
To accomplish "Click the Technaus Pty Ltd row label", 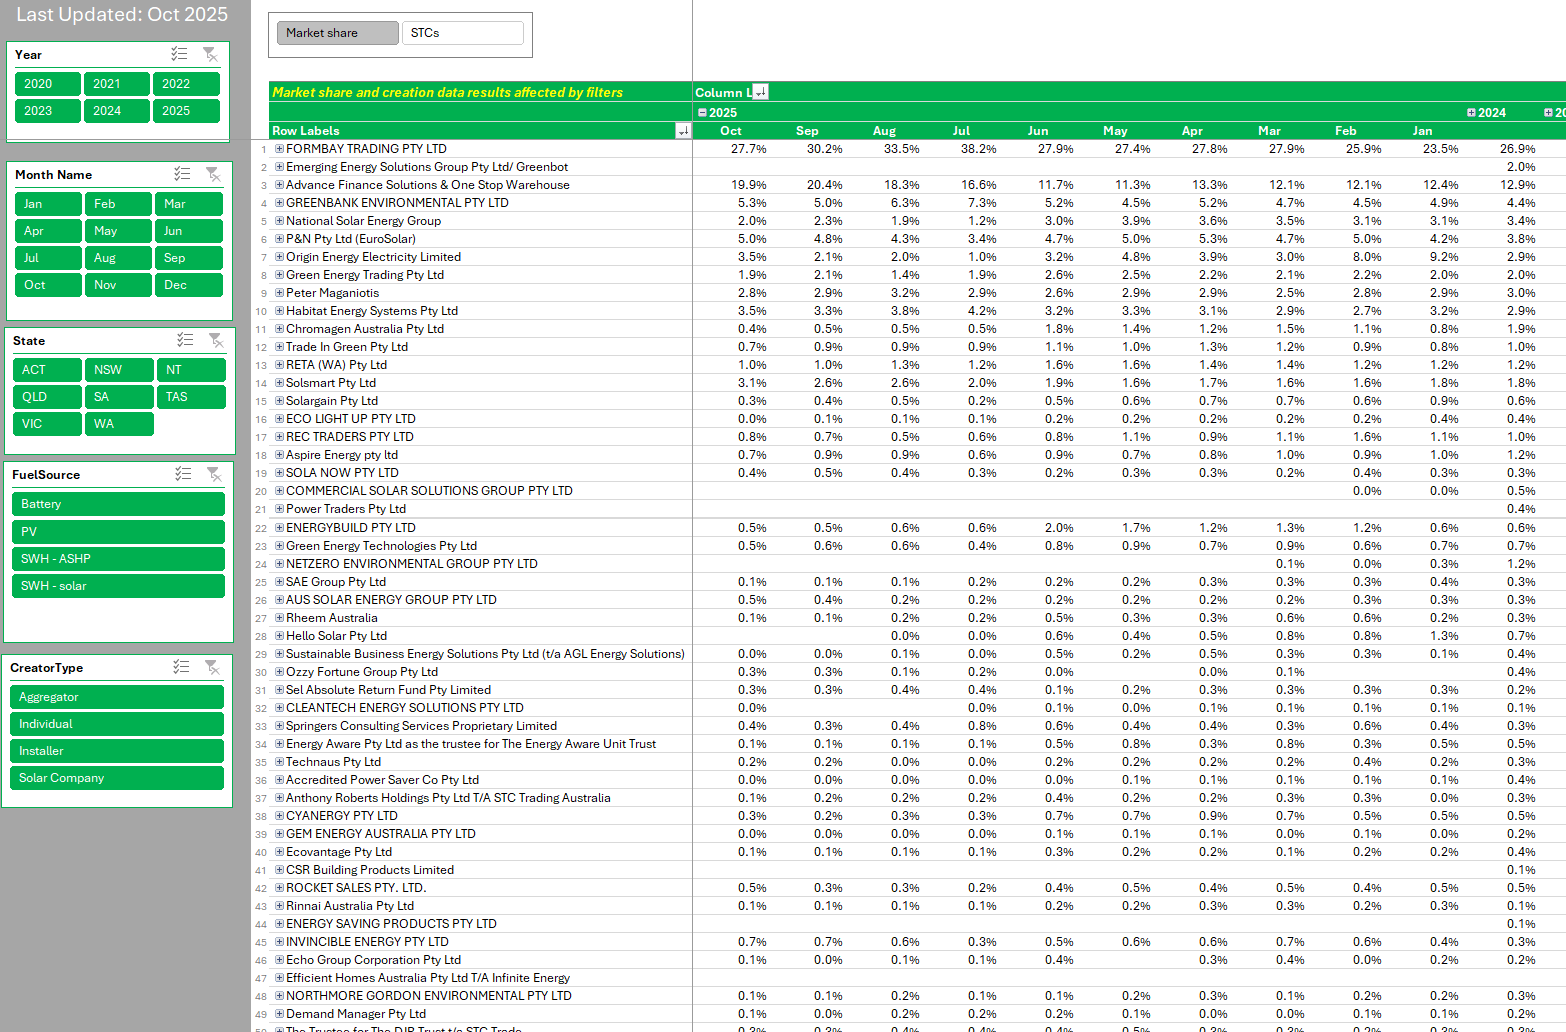I will point(333,762).
